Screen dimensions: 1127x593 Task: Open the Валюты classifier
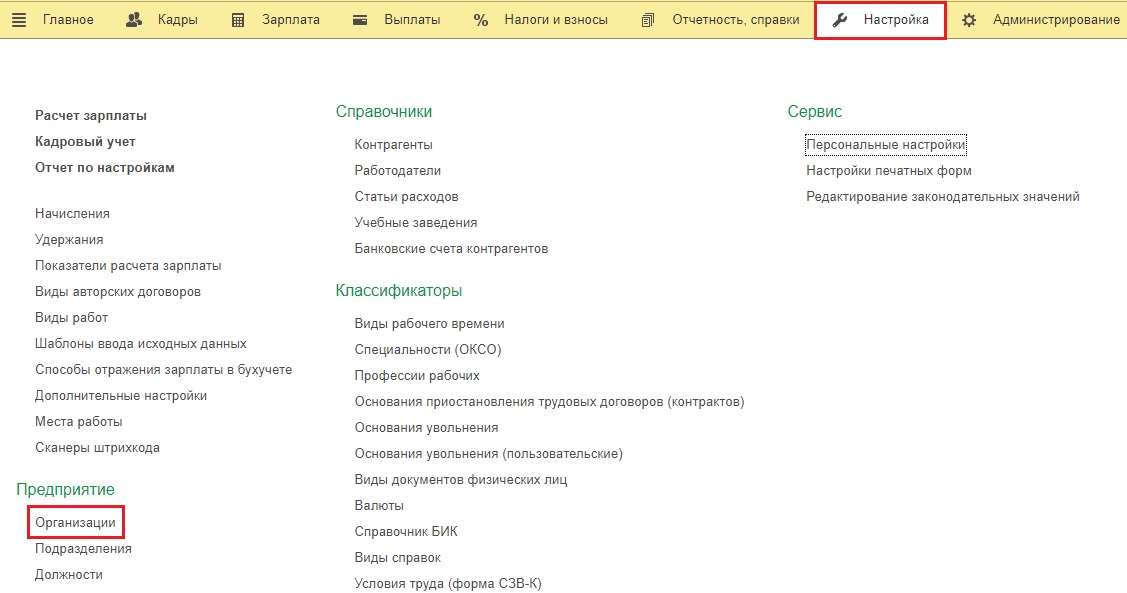click(379, 505)
